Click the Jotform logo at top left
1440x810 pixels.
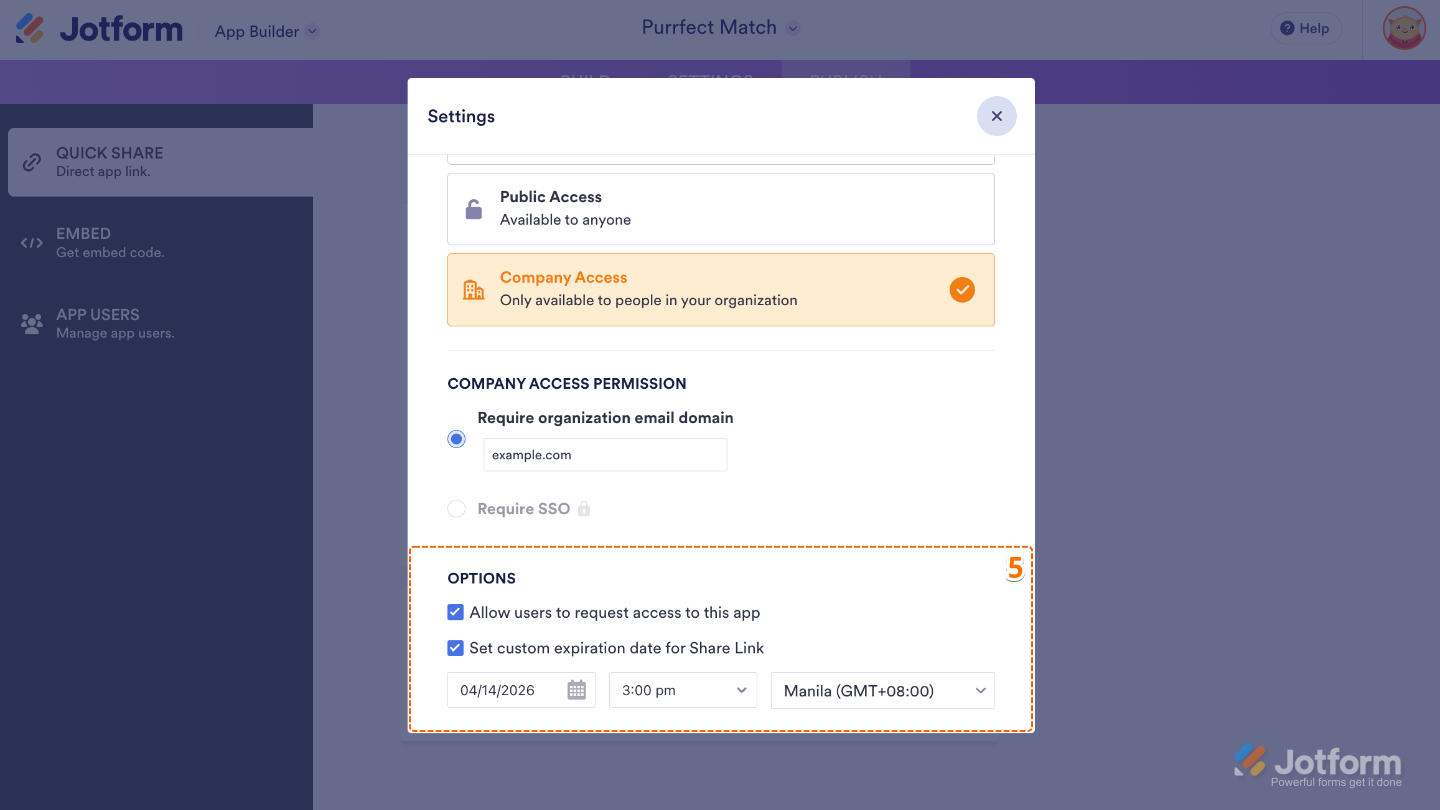[97, 29]
